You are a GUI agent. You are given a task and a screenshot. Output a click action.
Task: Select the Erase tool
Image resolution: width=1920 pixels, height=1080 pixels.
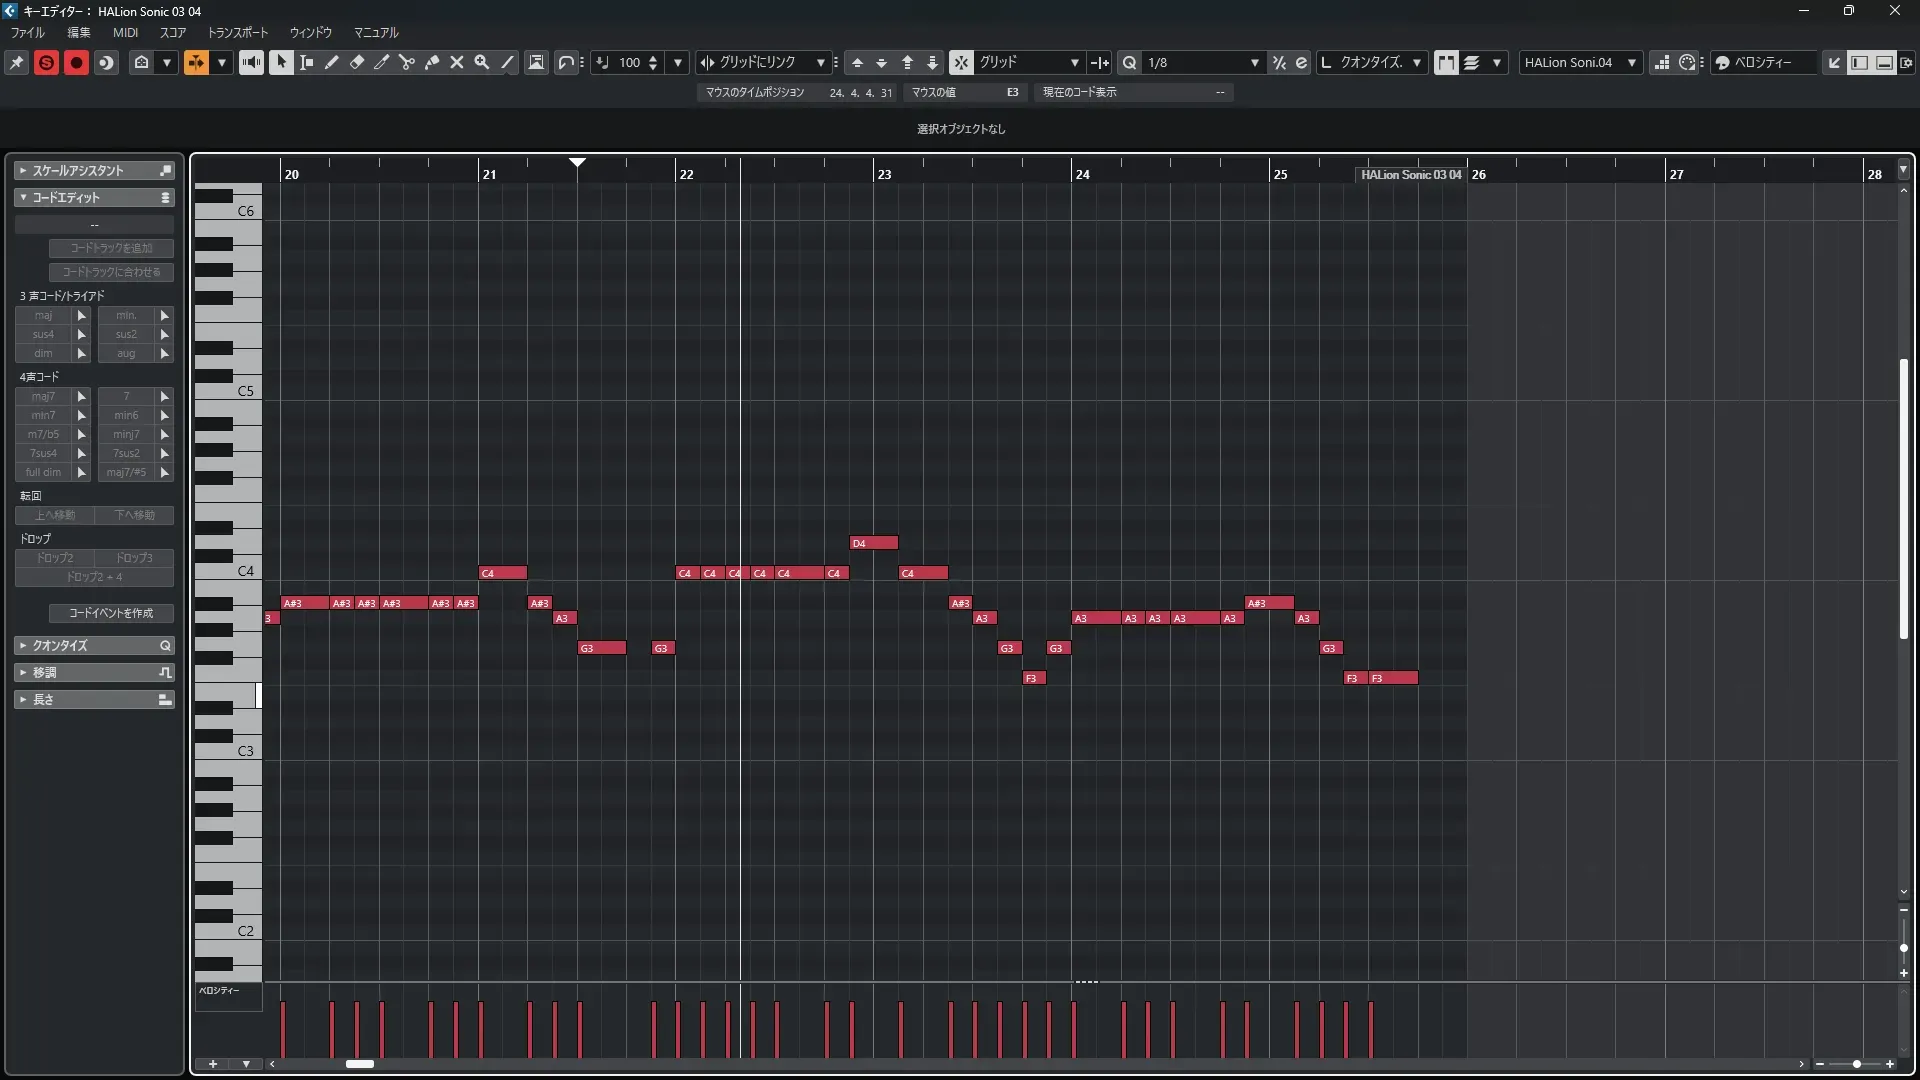coord(357,62)
